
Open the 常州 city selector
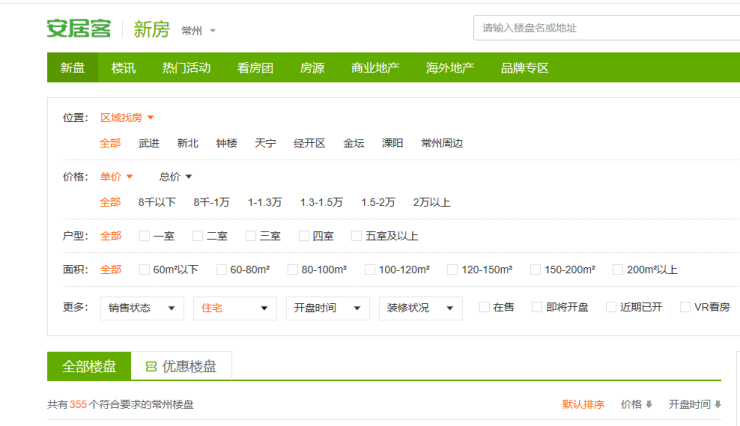pos(198,31)
